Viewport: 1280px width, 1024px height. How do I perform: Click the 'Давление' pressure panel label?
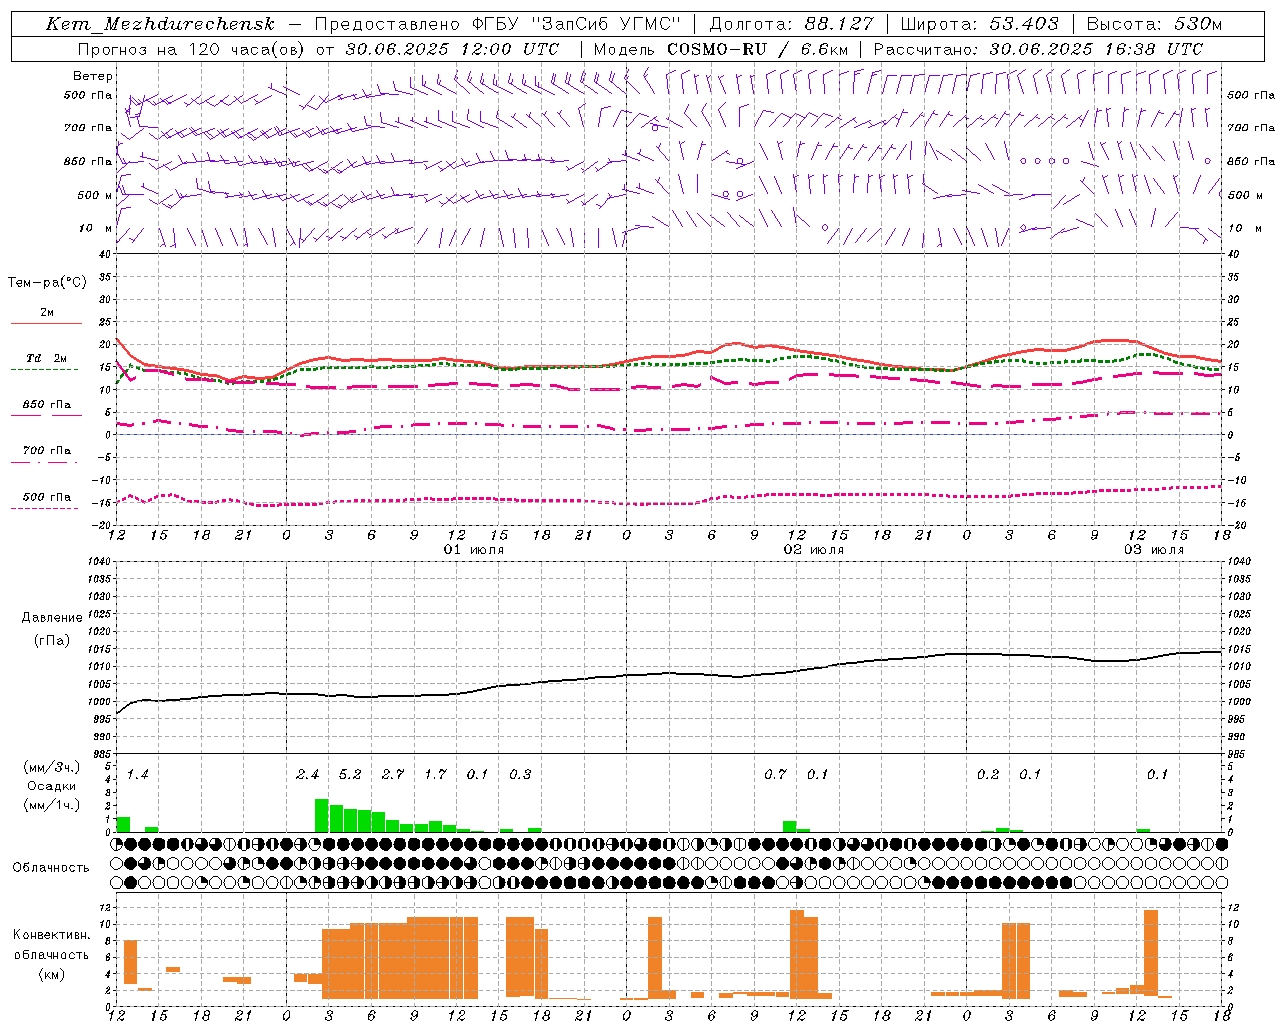pyautogui.click(x=52, y=618)
